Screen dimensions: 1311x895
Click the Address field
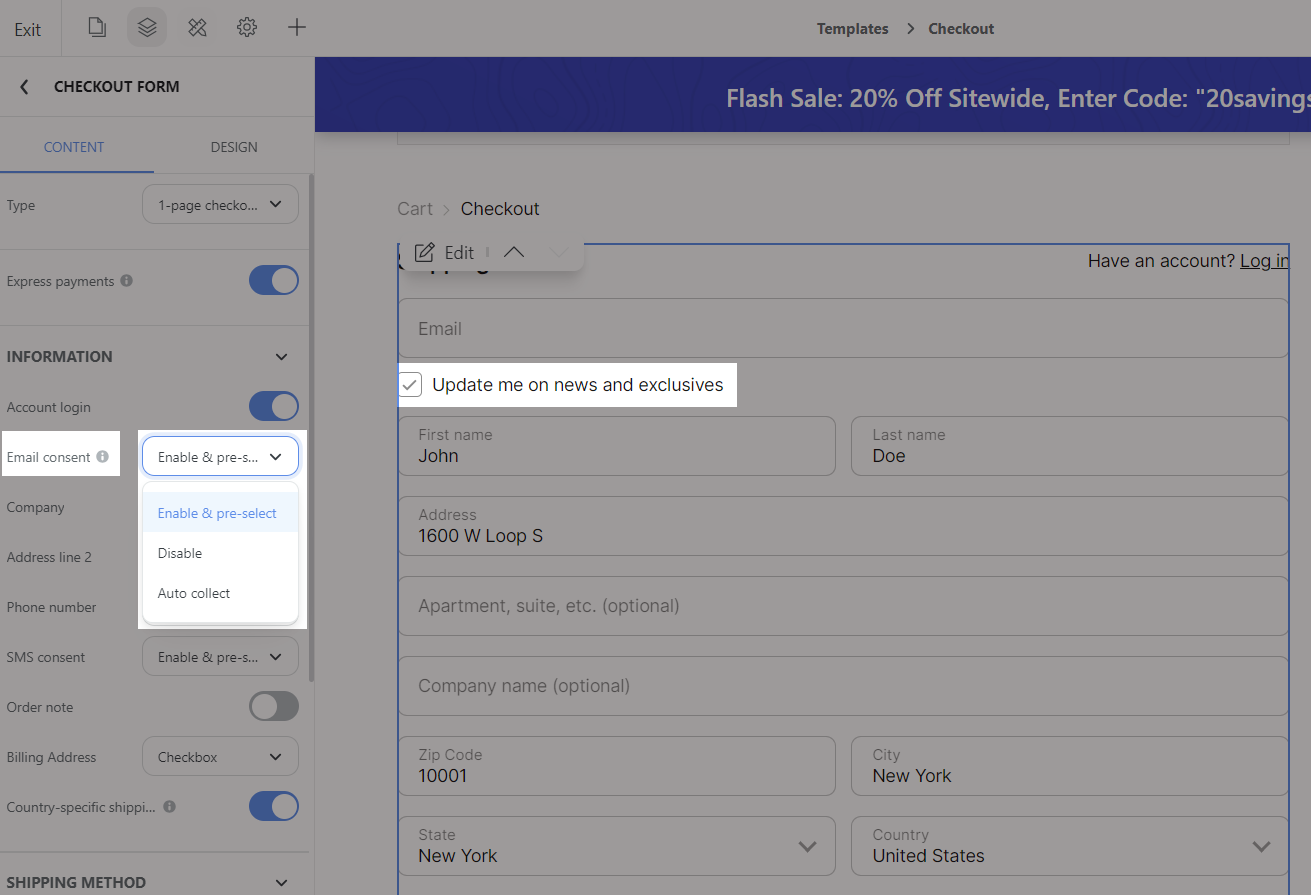(x=843, y=526)
